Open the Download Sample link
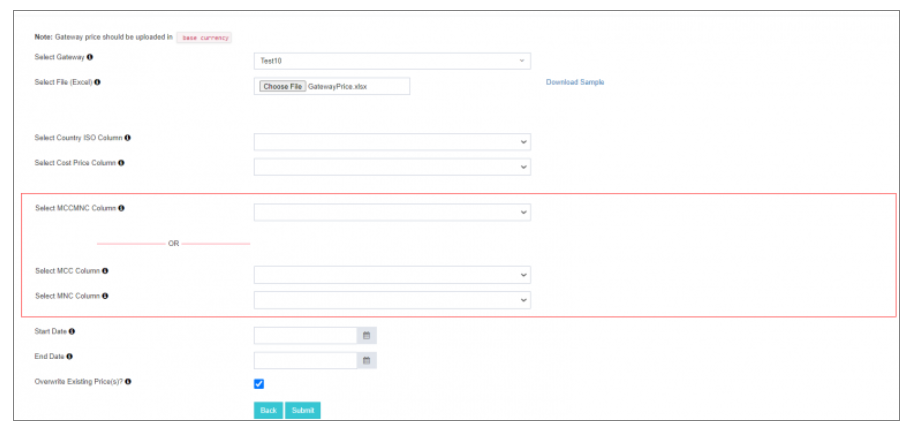This screenshot has width=911, height=427. 574,82
